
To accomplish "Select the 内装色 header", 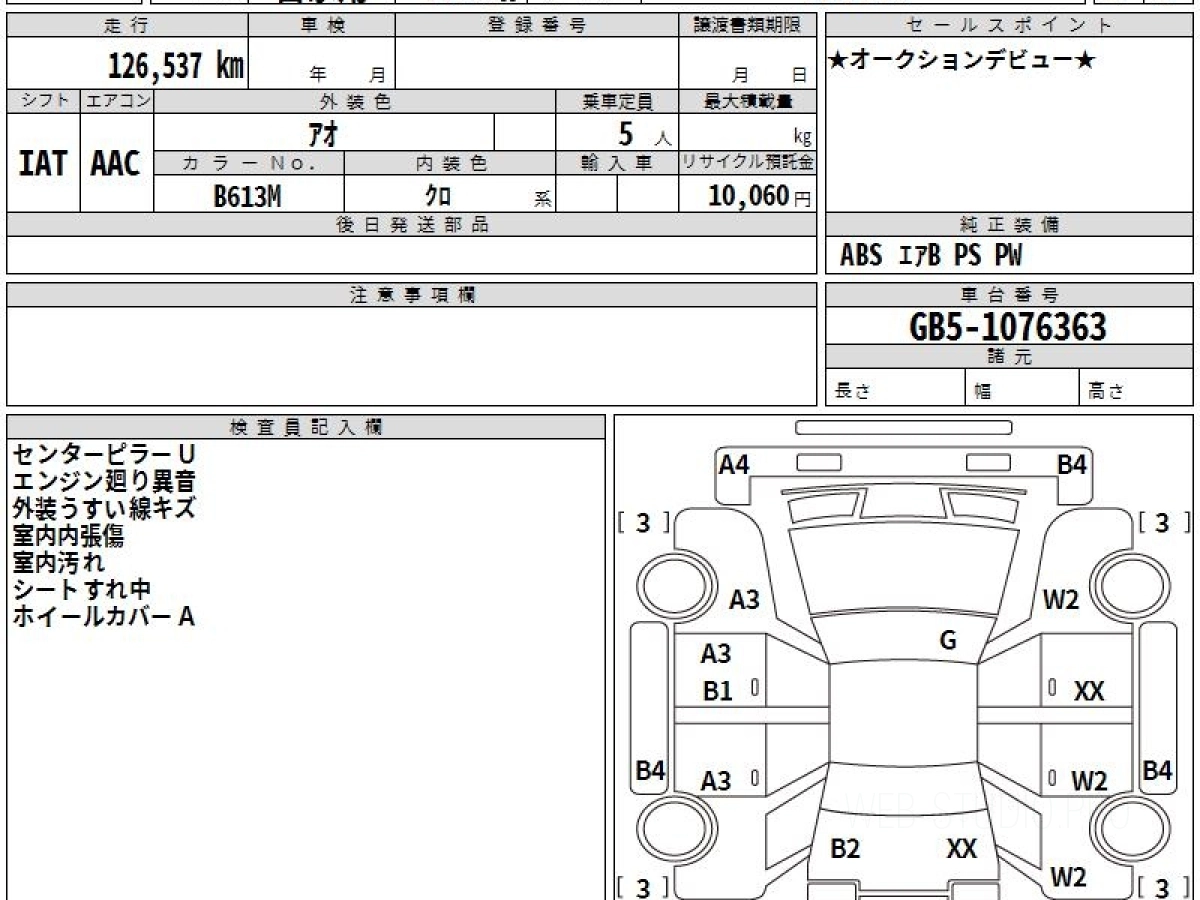I will [450, 164].
